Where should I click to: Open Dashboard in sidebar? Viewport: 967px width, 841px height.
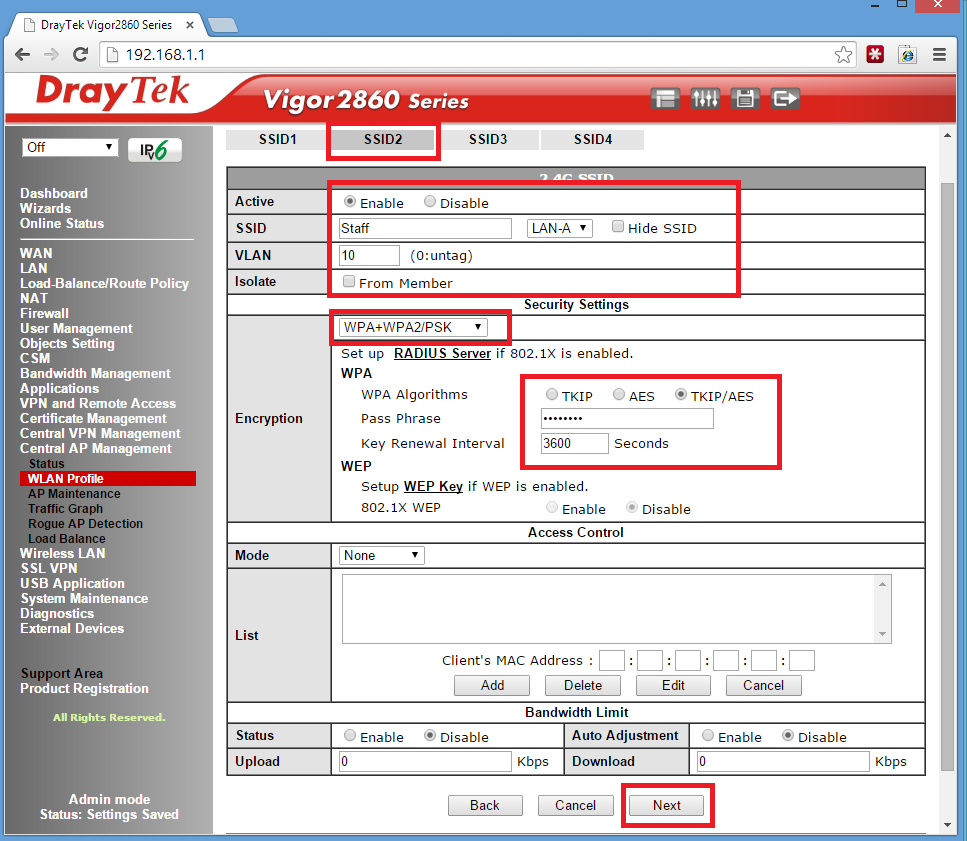tap(54, 193)
